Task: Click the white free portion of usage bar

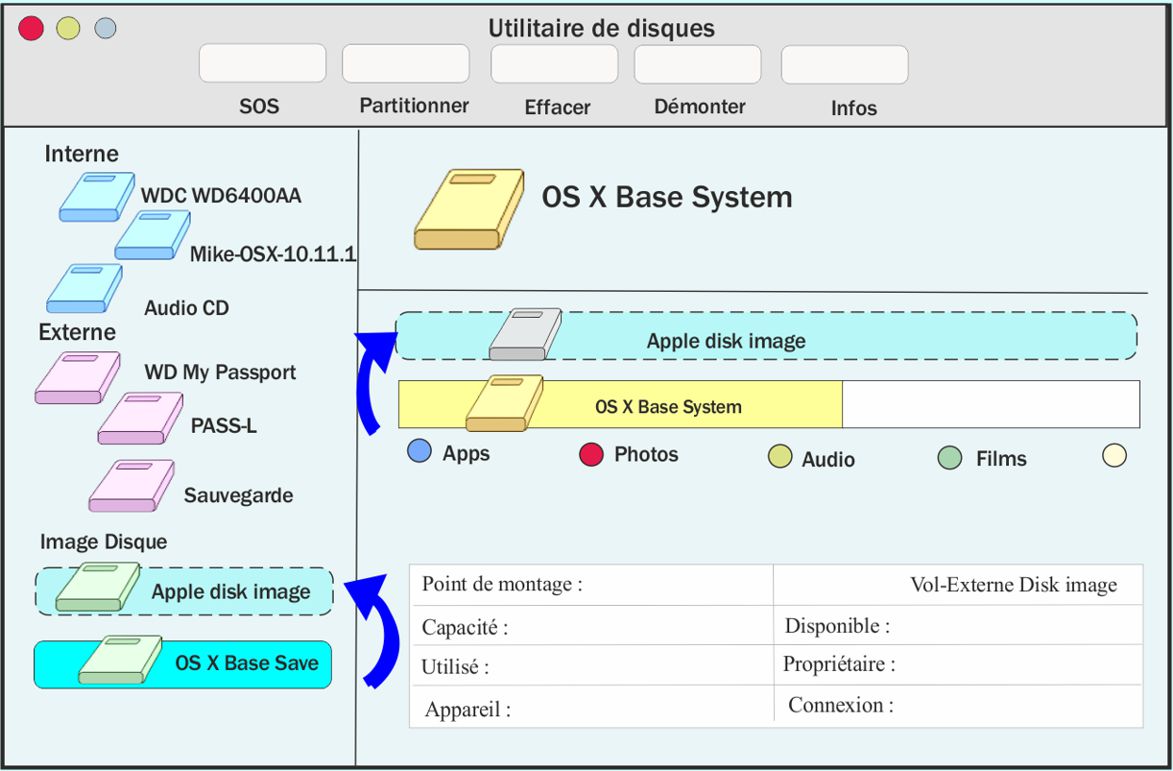Action: pos(991,405)
